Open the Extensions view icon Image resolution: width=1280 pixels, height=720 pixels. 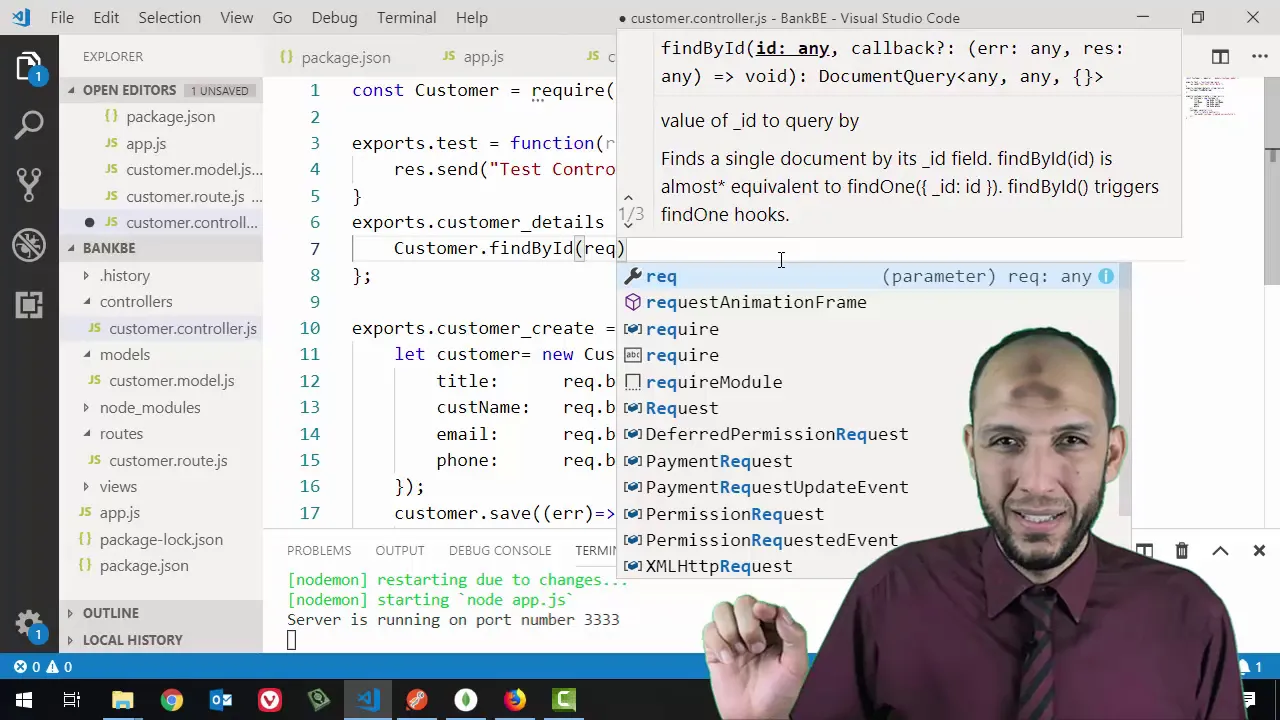pyautogui.click(x=29, y=304)
